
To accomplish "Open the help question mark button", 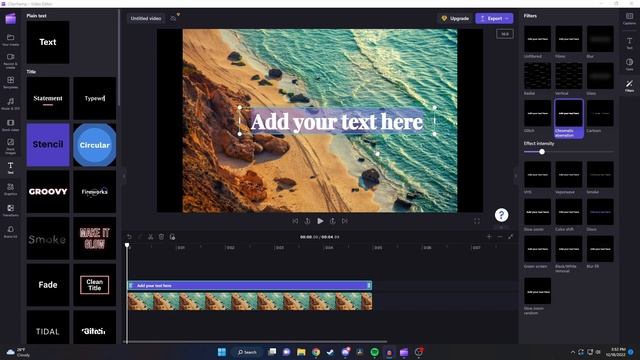I will click(x=501, y=215).
